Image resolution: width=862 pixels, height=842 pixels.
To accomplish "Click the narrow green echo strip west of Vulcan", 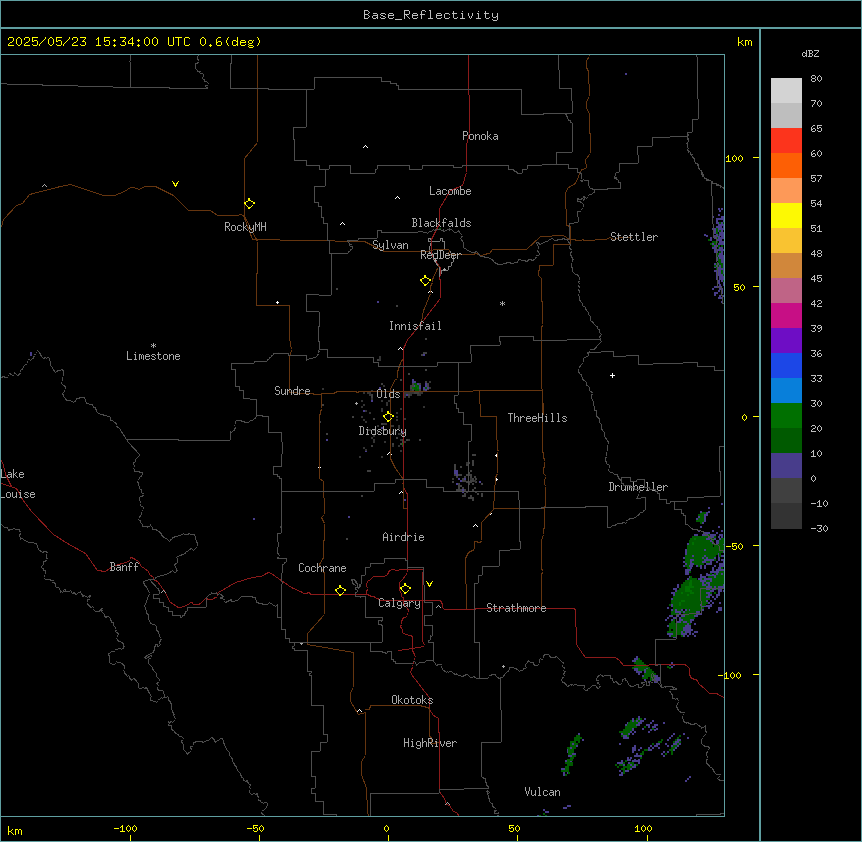I will coord(572,754).
